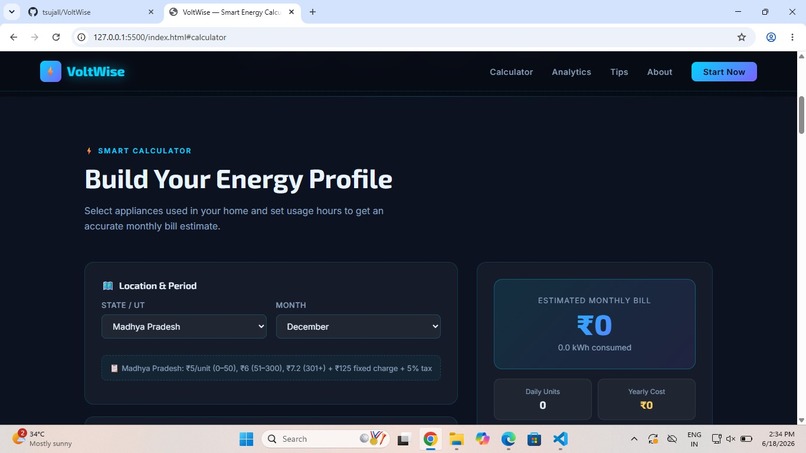Go back to the previous page
The height and width of the screenshot is (453, 806).
point(14,37)
